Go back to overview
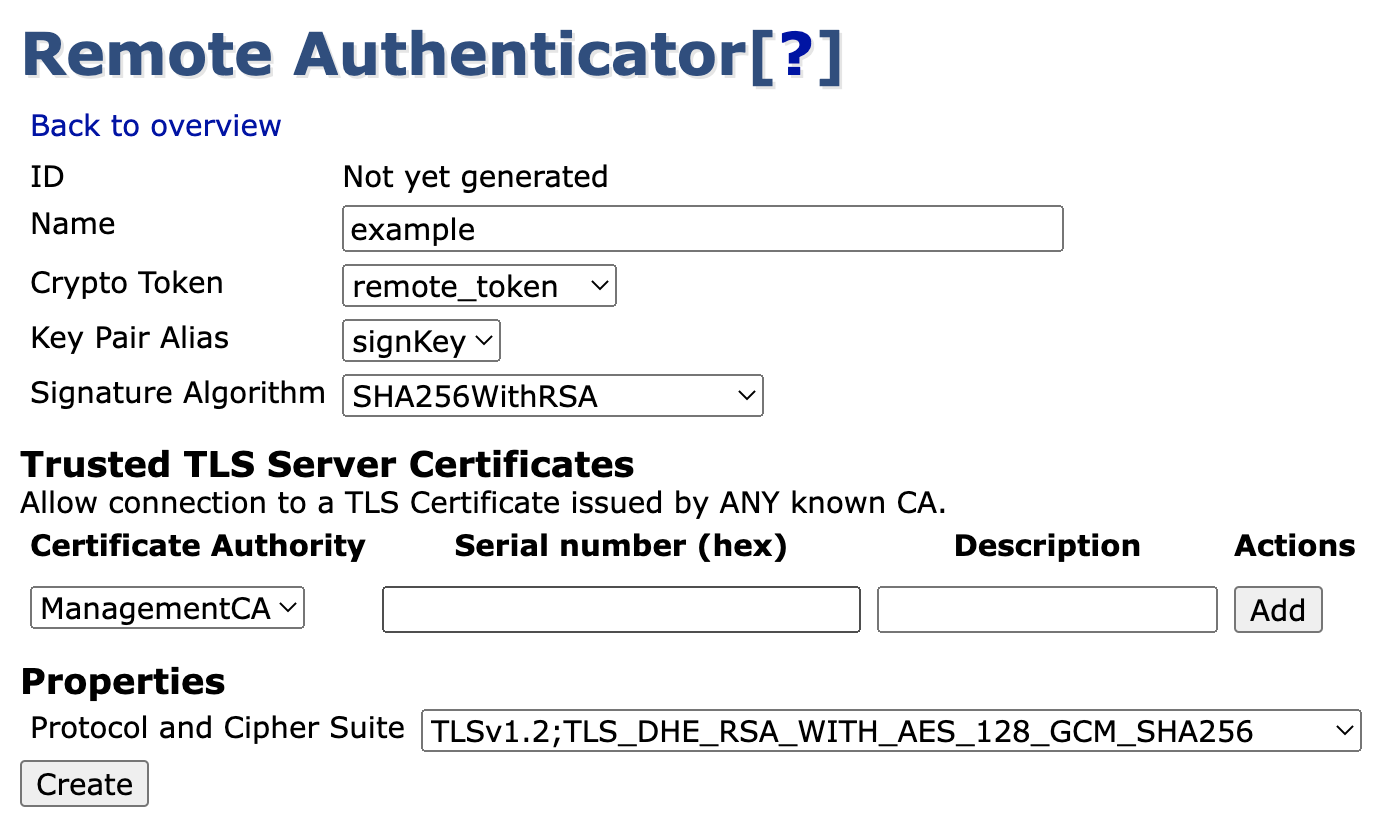The height and width of the screenshot is (836, 1388). [x=156, y=126]
